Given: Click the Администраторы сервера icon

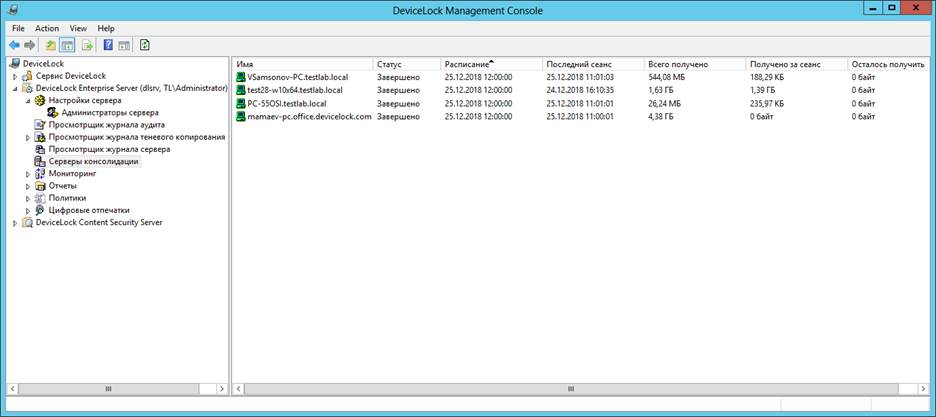Looking at the screenshot, I should (53, 112).
